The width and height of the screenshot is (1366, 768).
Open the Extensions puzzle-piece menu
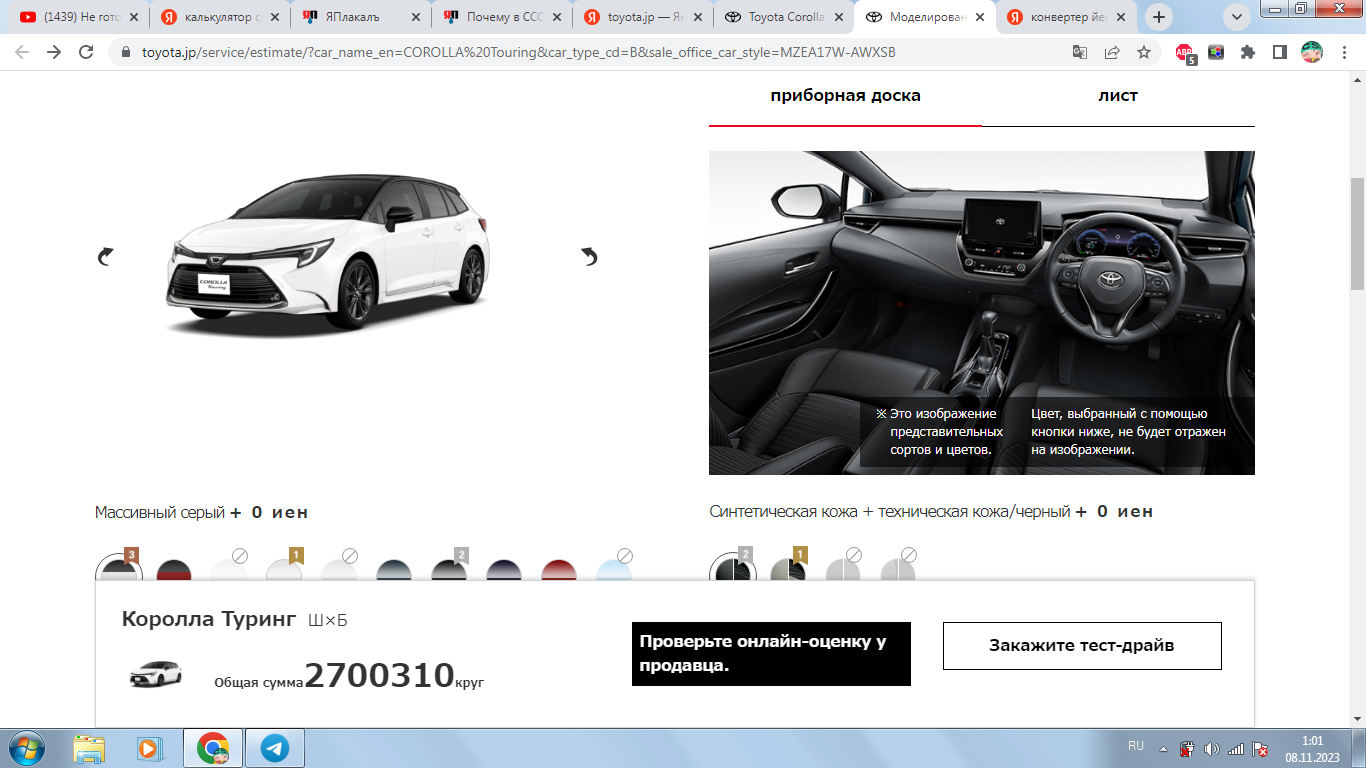pos(1248,52)
